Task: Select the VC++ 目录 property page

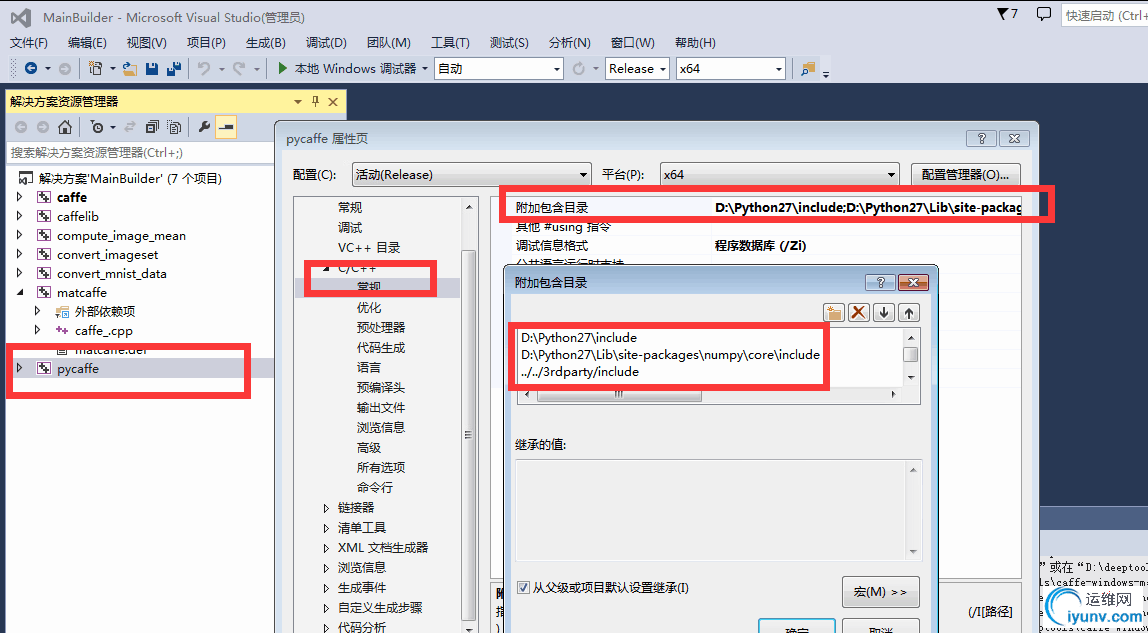Action: [x=369, y=247]
